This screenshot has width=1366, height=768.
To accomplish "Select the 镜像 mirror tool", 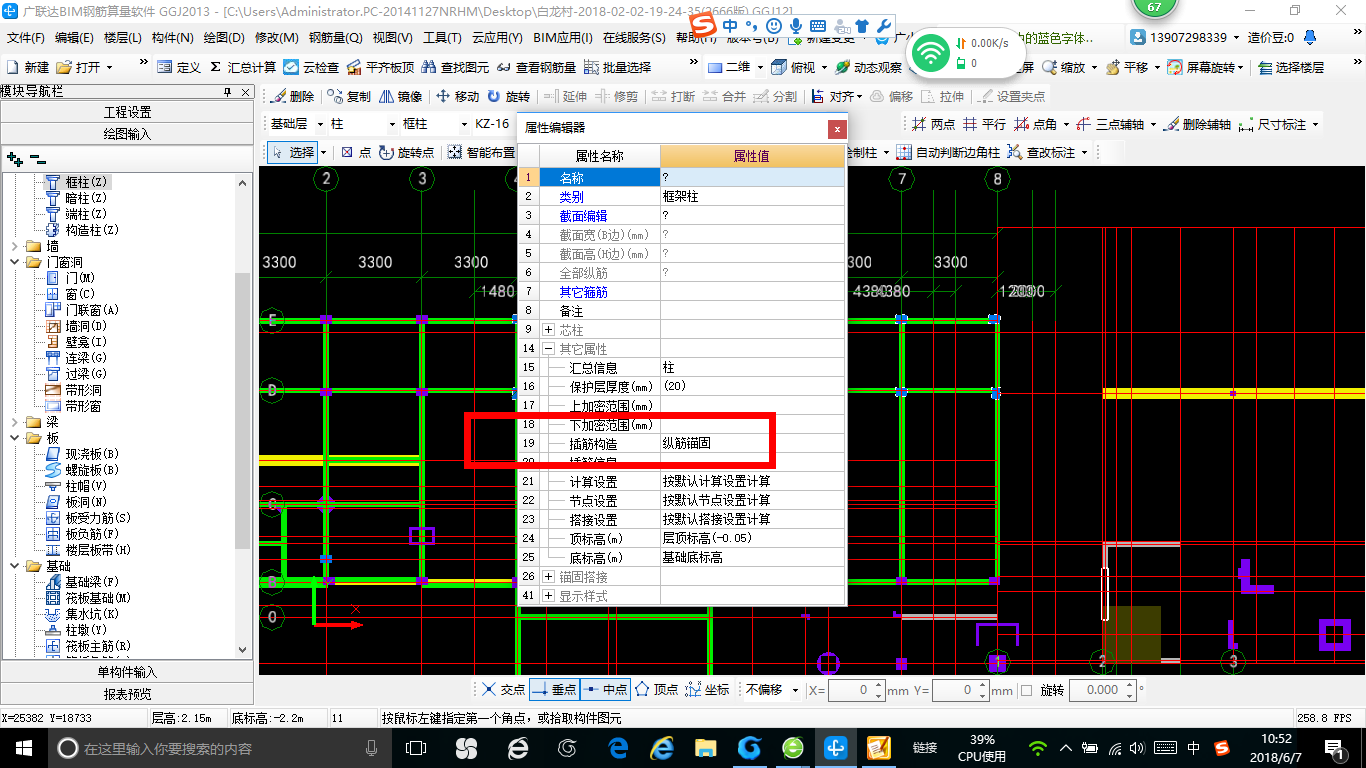I will click(401, 97).
